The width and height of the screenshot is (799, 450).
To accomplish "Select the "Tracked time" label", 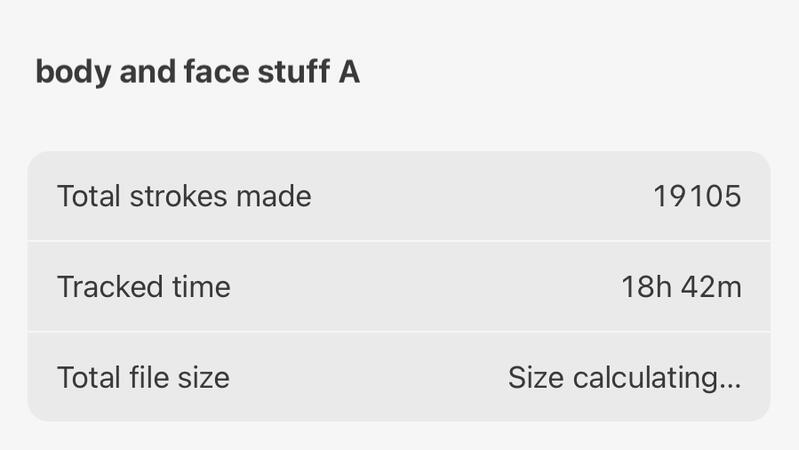I will click(144, 287).
